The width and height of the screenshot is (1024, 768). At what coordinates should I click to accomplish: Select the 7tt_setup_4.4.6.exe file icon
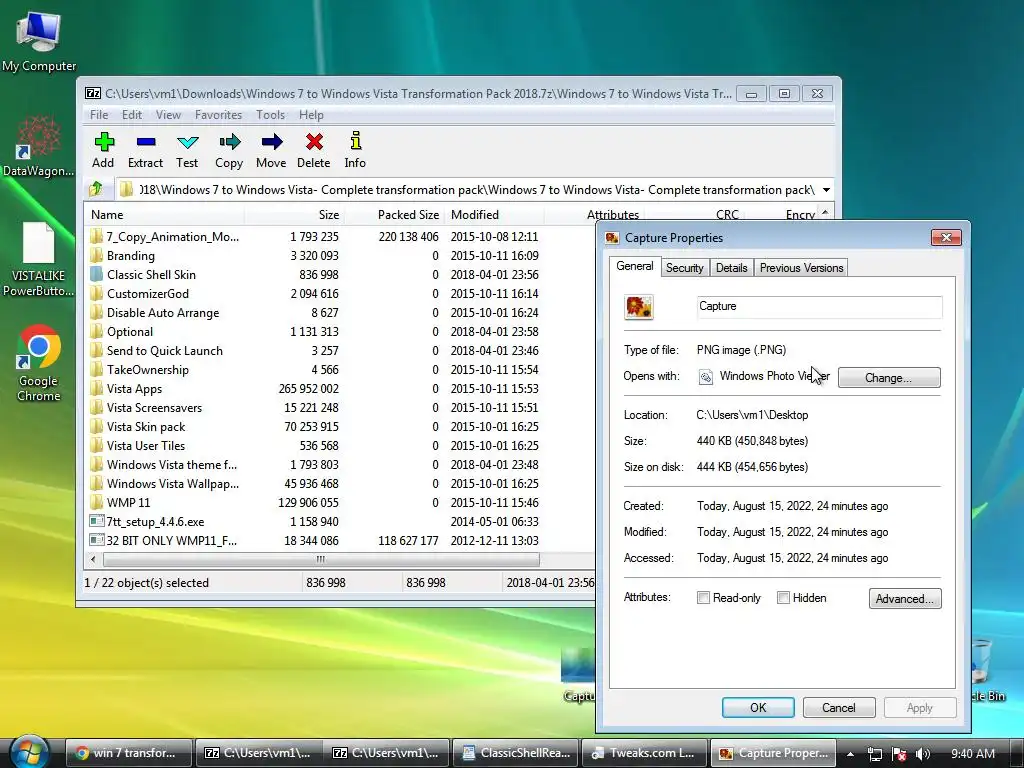[x=97, y=521]
